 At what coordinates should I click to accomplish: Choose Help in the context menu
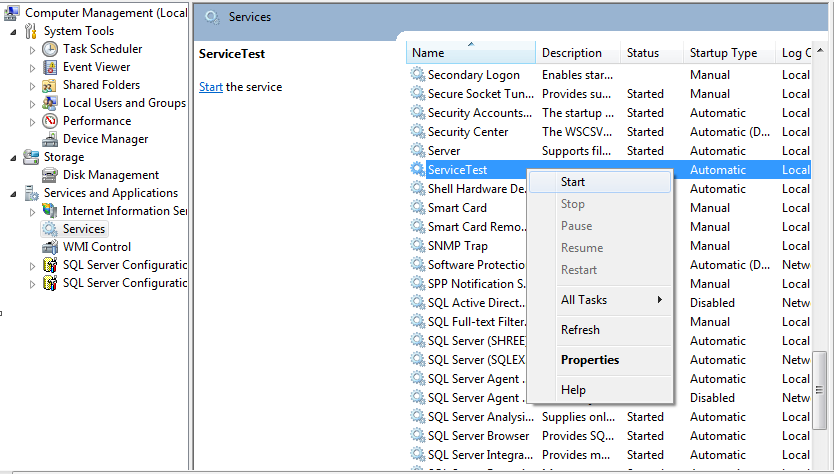coord(600,390)
